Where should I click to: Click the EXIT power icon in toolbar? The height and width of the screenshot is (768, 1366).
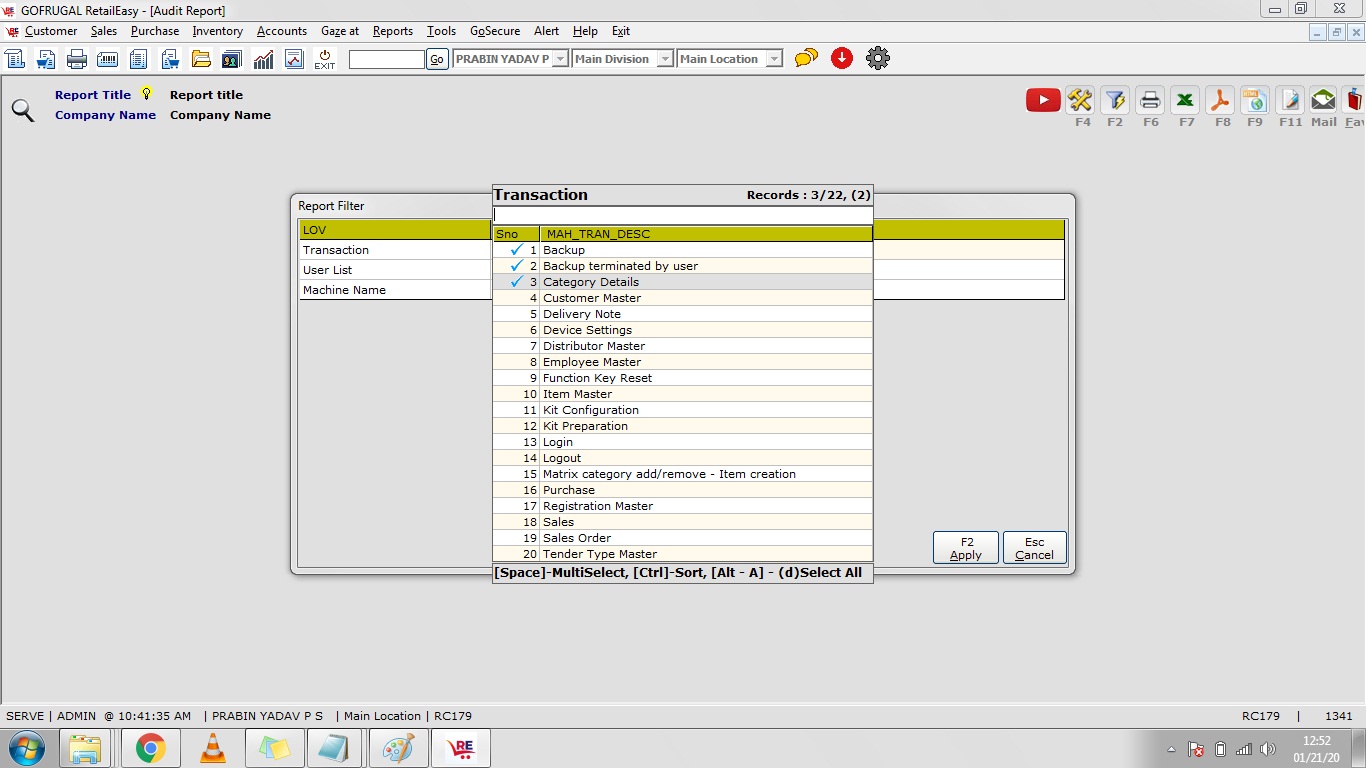pyautogui.click(x=325, y=59)
